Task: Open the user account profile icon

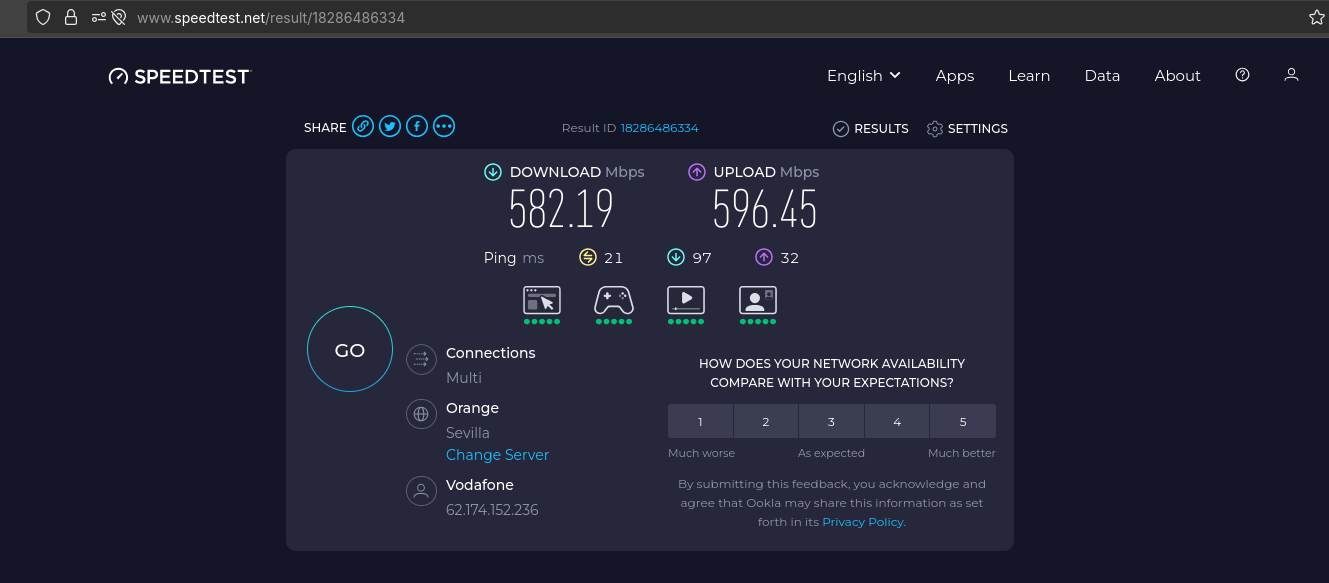Action: coord(1291,75)
